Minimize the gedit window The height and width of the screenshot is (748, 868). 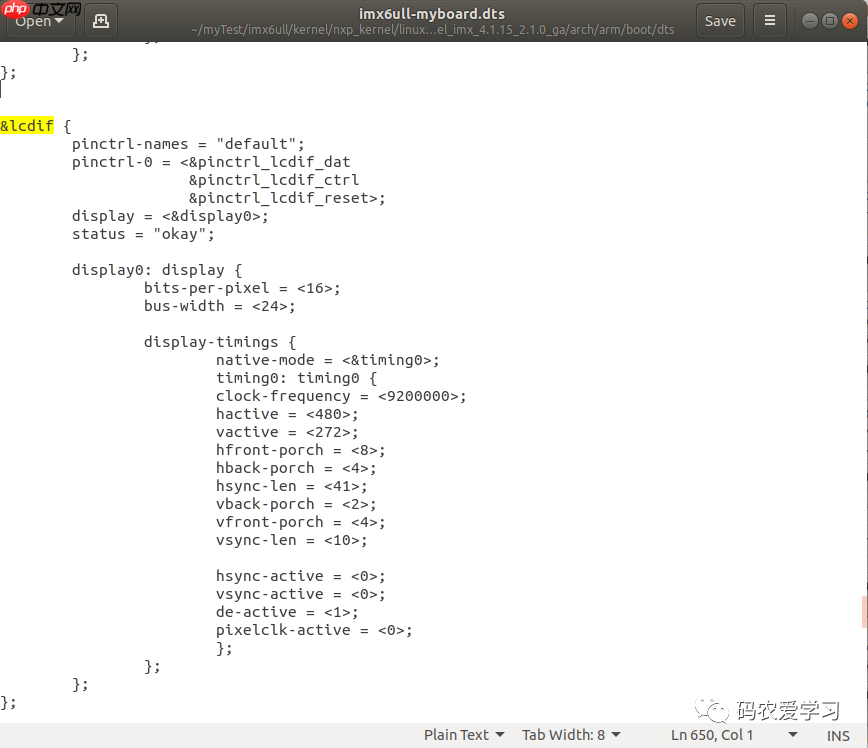click(809, 21)
